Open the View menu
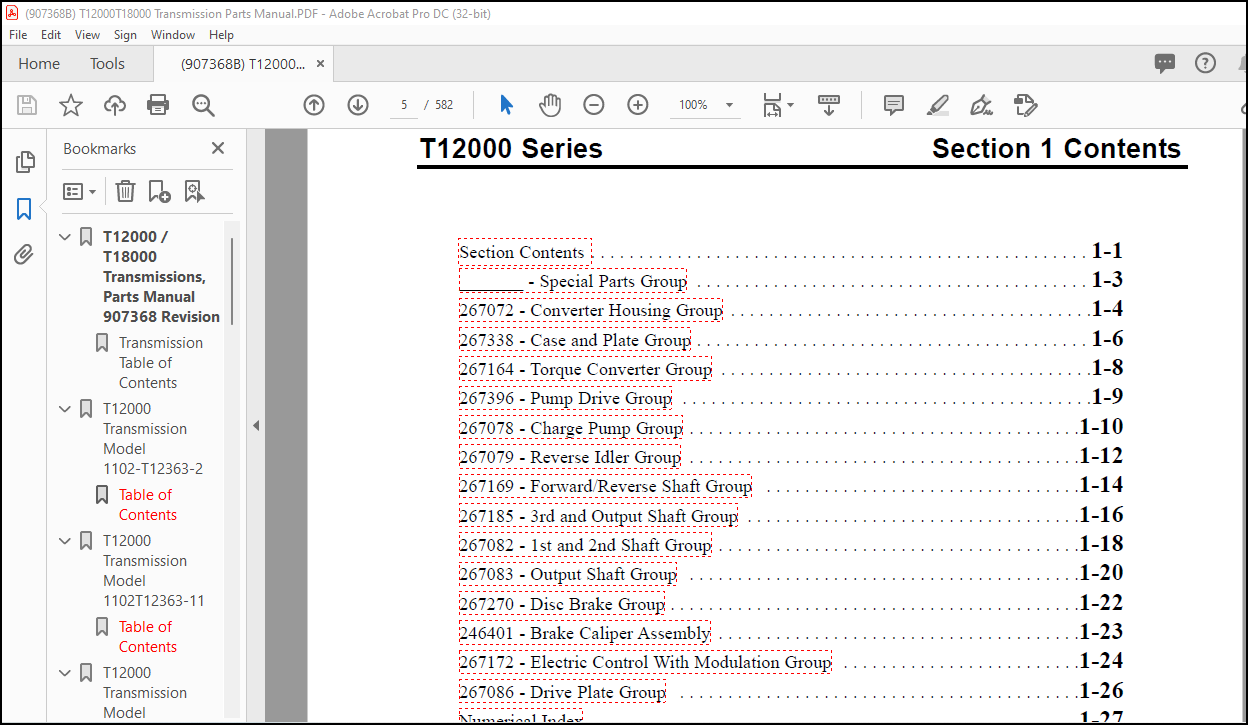1248x725 pixels. pos(88,34)
